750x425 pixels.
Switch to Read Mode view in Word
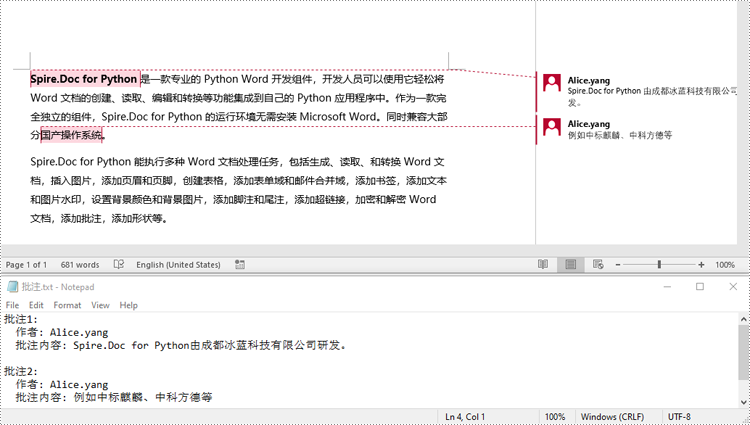[x=542, y=264]
